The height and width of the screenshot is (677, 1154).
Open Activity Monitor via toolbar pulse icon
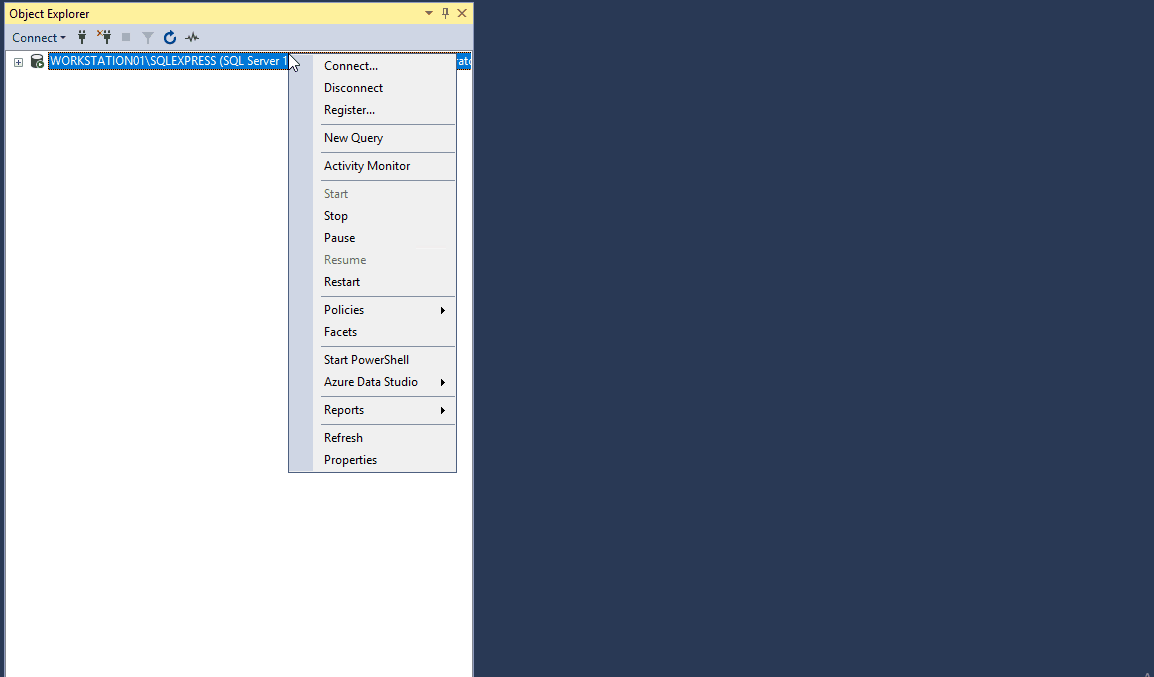click(x=192, y=38)
